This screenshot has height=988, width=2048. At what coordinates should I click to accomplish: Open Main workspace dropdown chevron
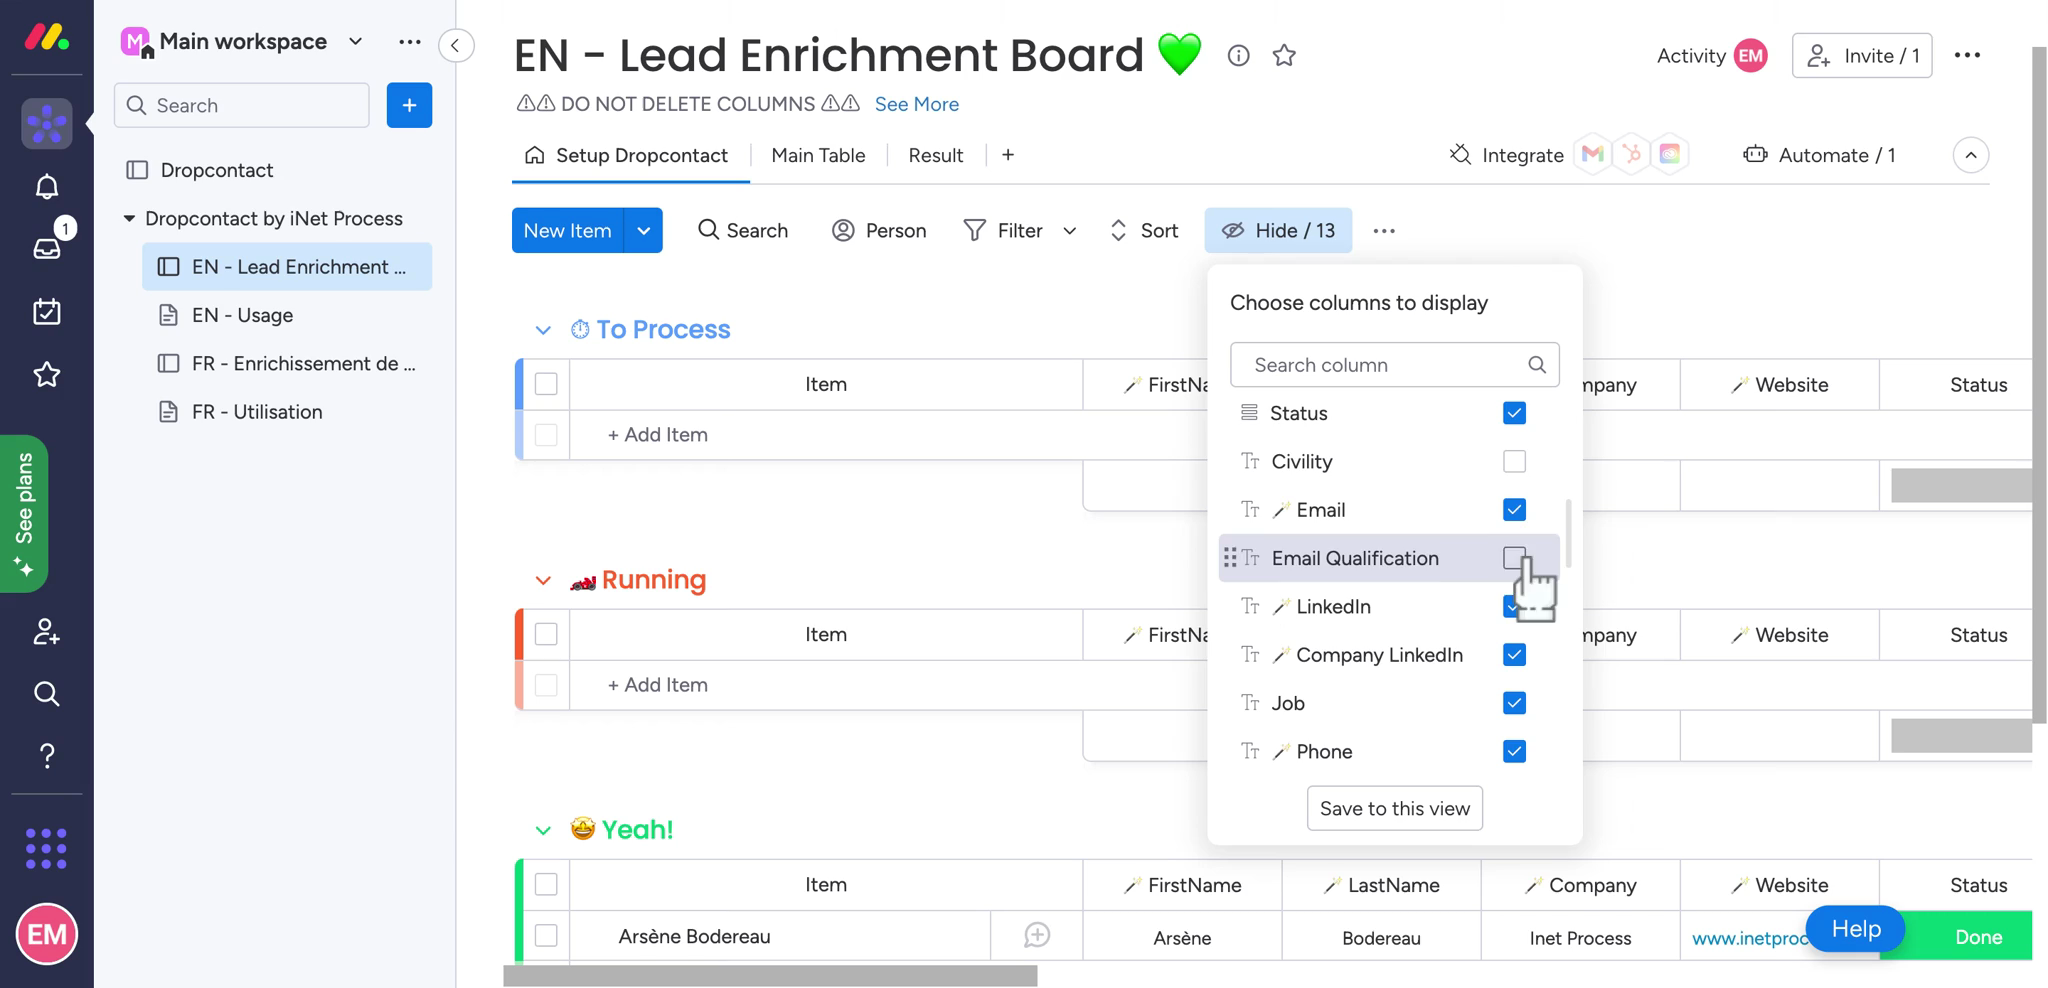pyautogui.click(x=355, y=42)
